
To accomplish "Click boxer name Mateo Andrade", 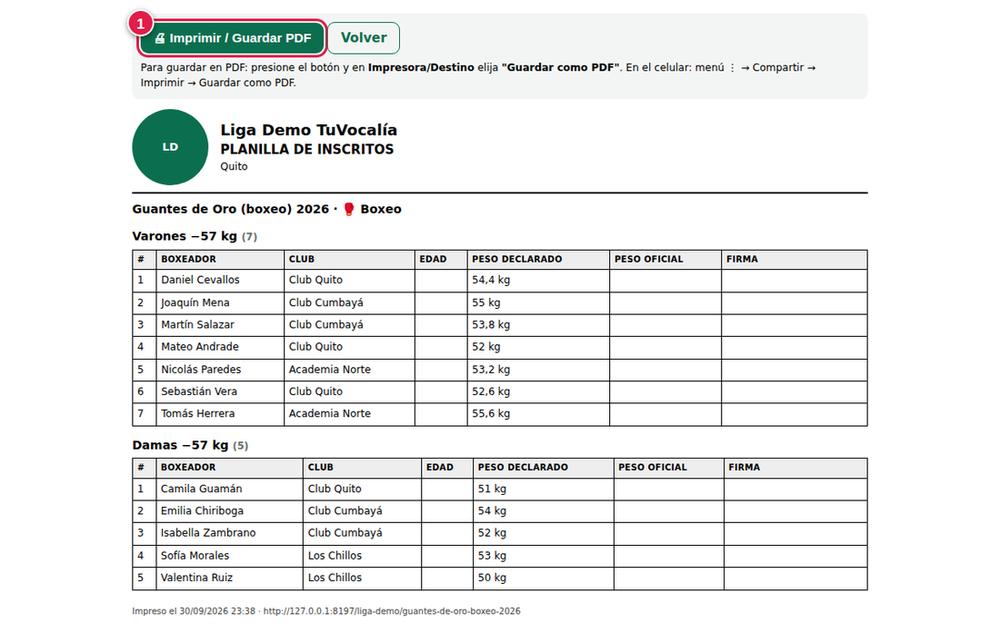I will (x=200, y=347).
